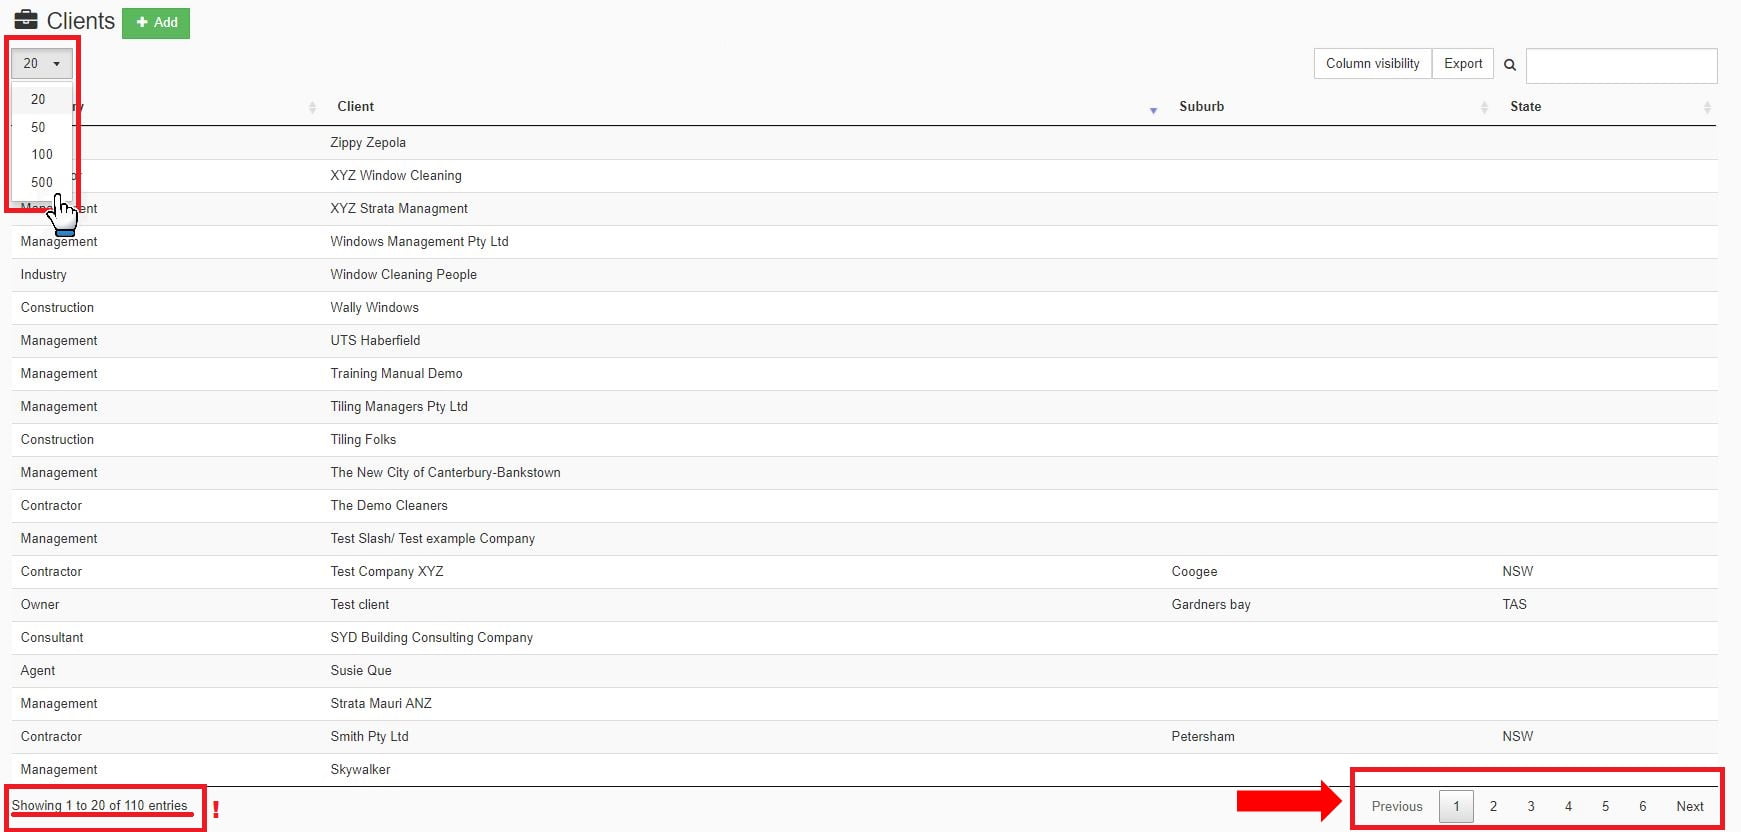Go to page 6 in pagination

point(1642,806)
